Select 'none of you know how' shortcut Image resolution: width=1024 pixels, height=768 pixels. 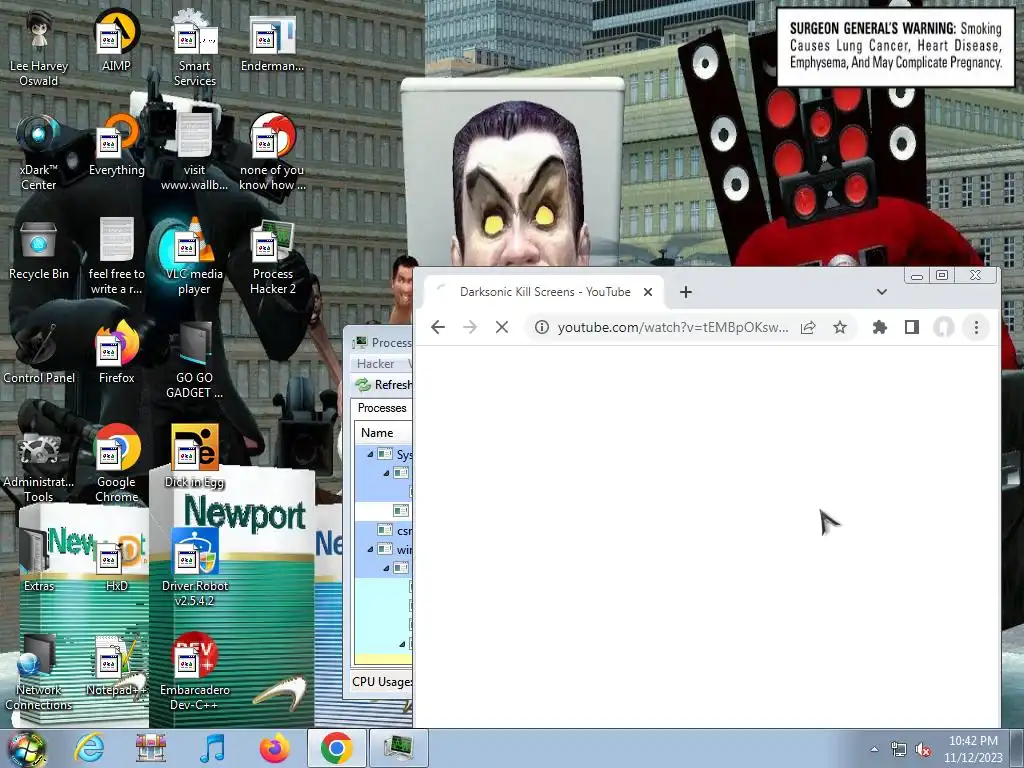click(x=272, y=153)
